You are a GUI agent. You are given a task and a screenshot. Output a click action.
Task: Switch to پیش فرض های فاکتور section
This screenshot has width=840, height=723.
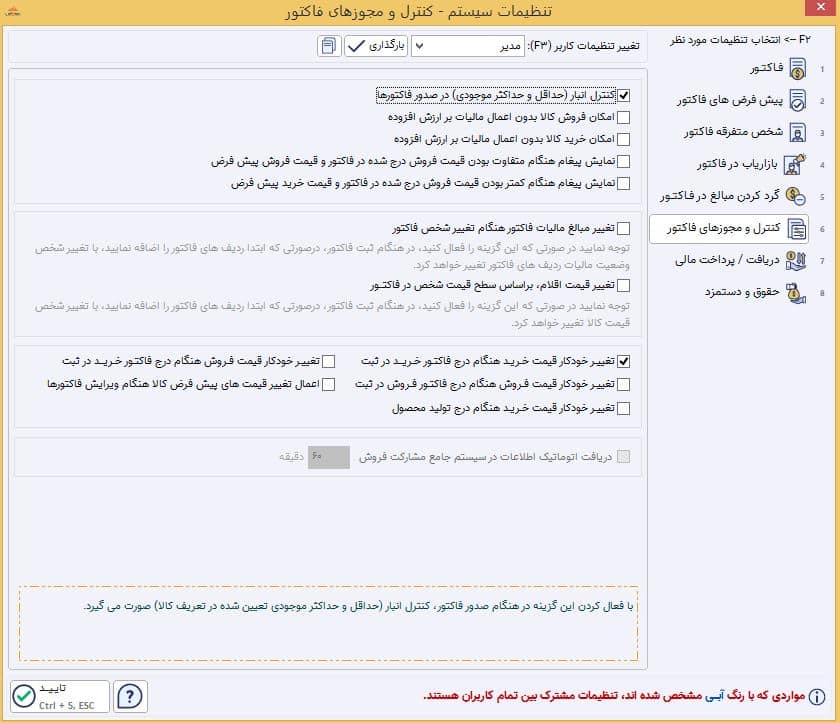tap(729, 101)
